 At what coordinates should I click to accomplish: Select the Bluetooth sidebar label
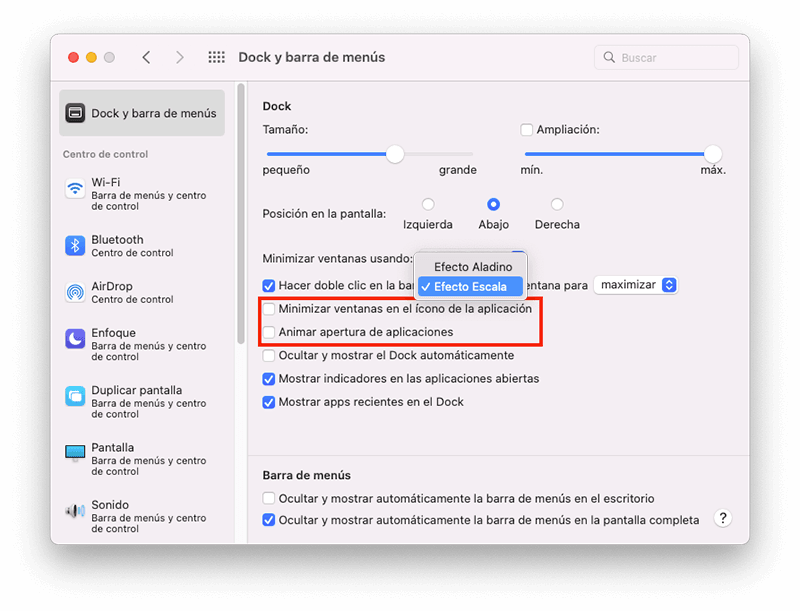pyautogui.click(x=117, y=240)
